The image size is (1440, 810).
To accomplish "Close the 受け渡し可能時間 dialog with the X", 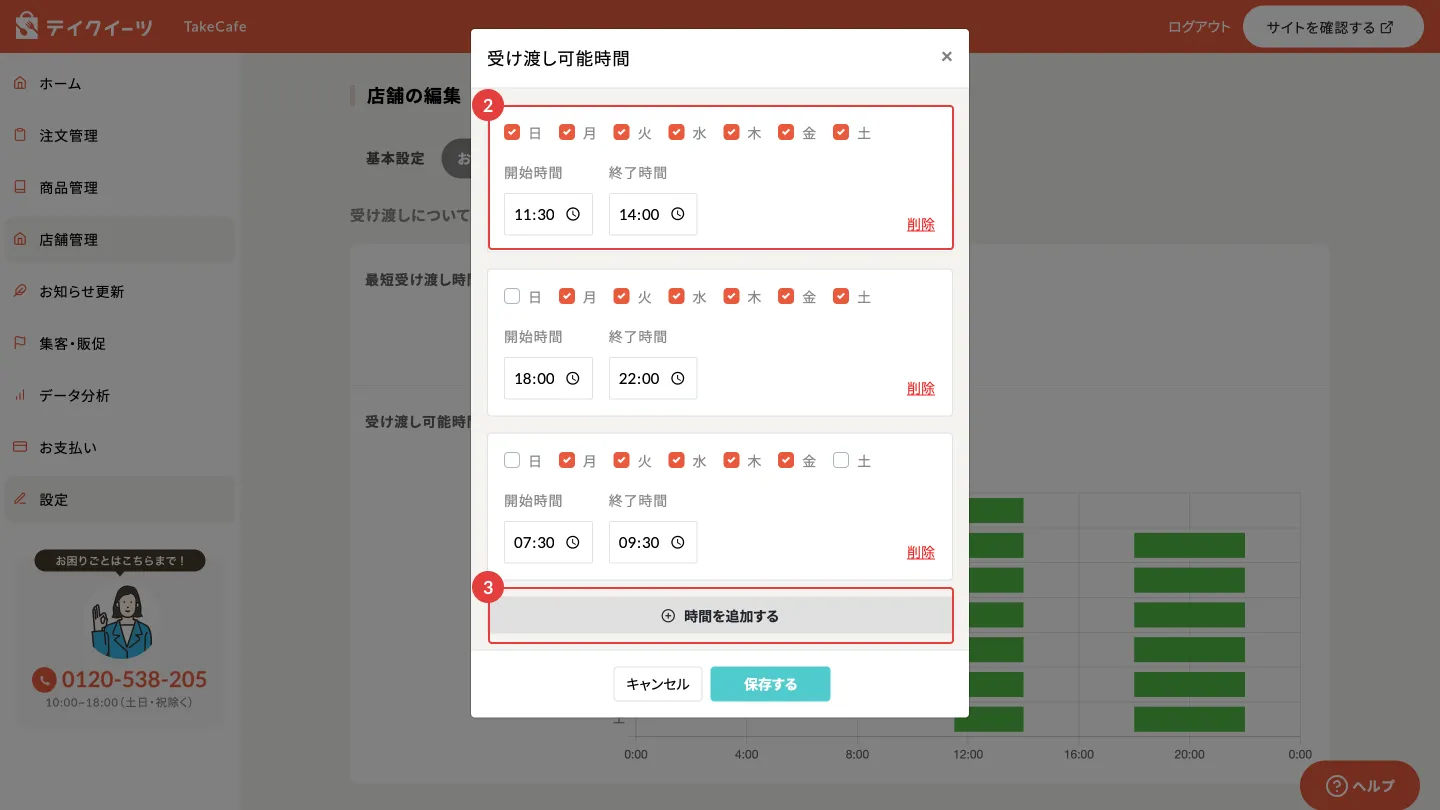I will tap(946, 57).
